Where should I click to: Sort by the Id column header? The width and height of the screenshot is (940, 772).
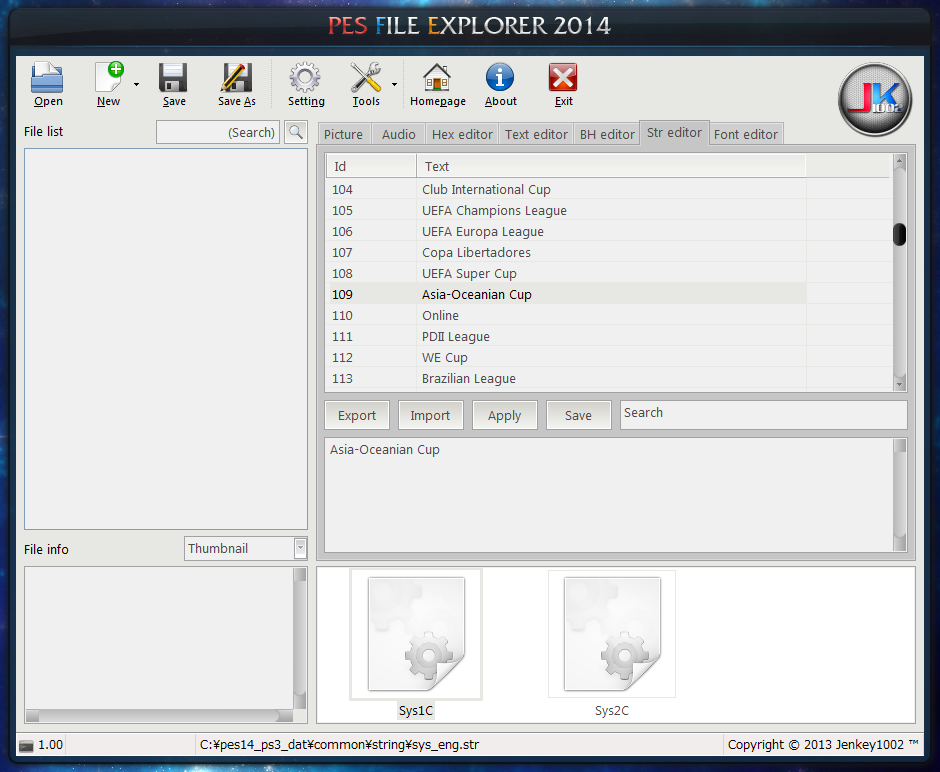371,166
